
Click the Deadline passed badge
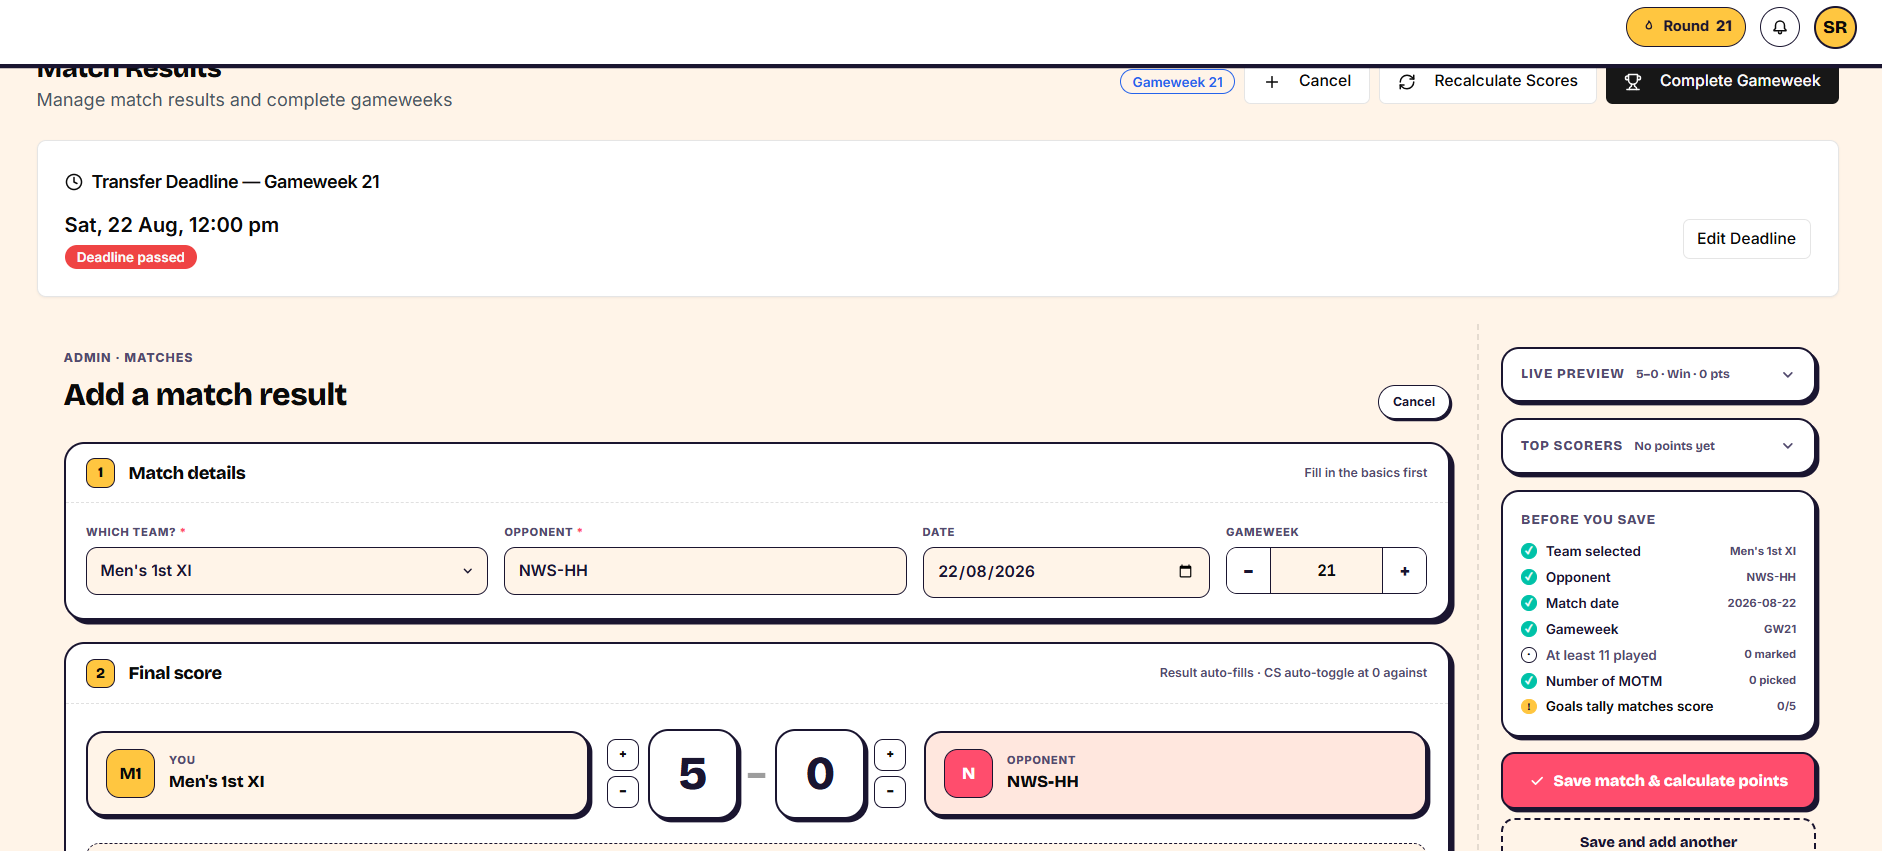(131, 258)
